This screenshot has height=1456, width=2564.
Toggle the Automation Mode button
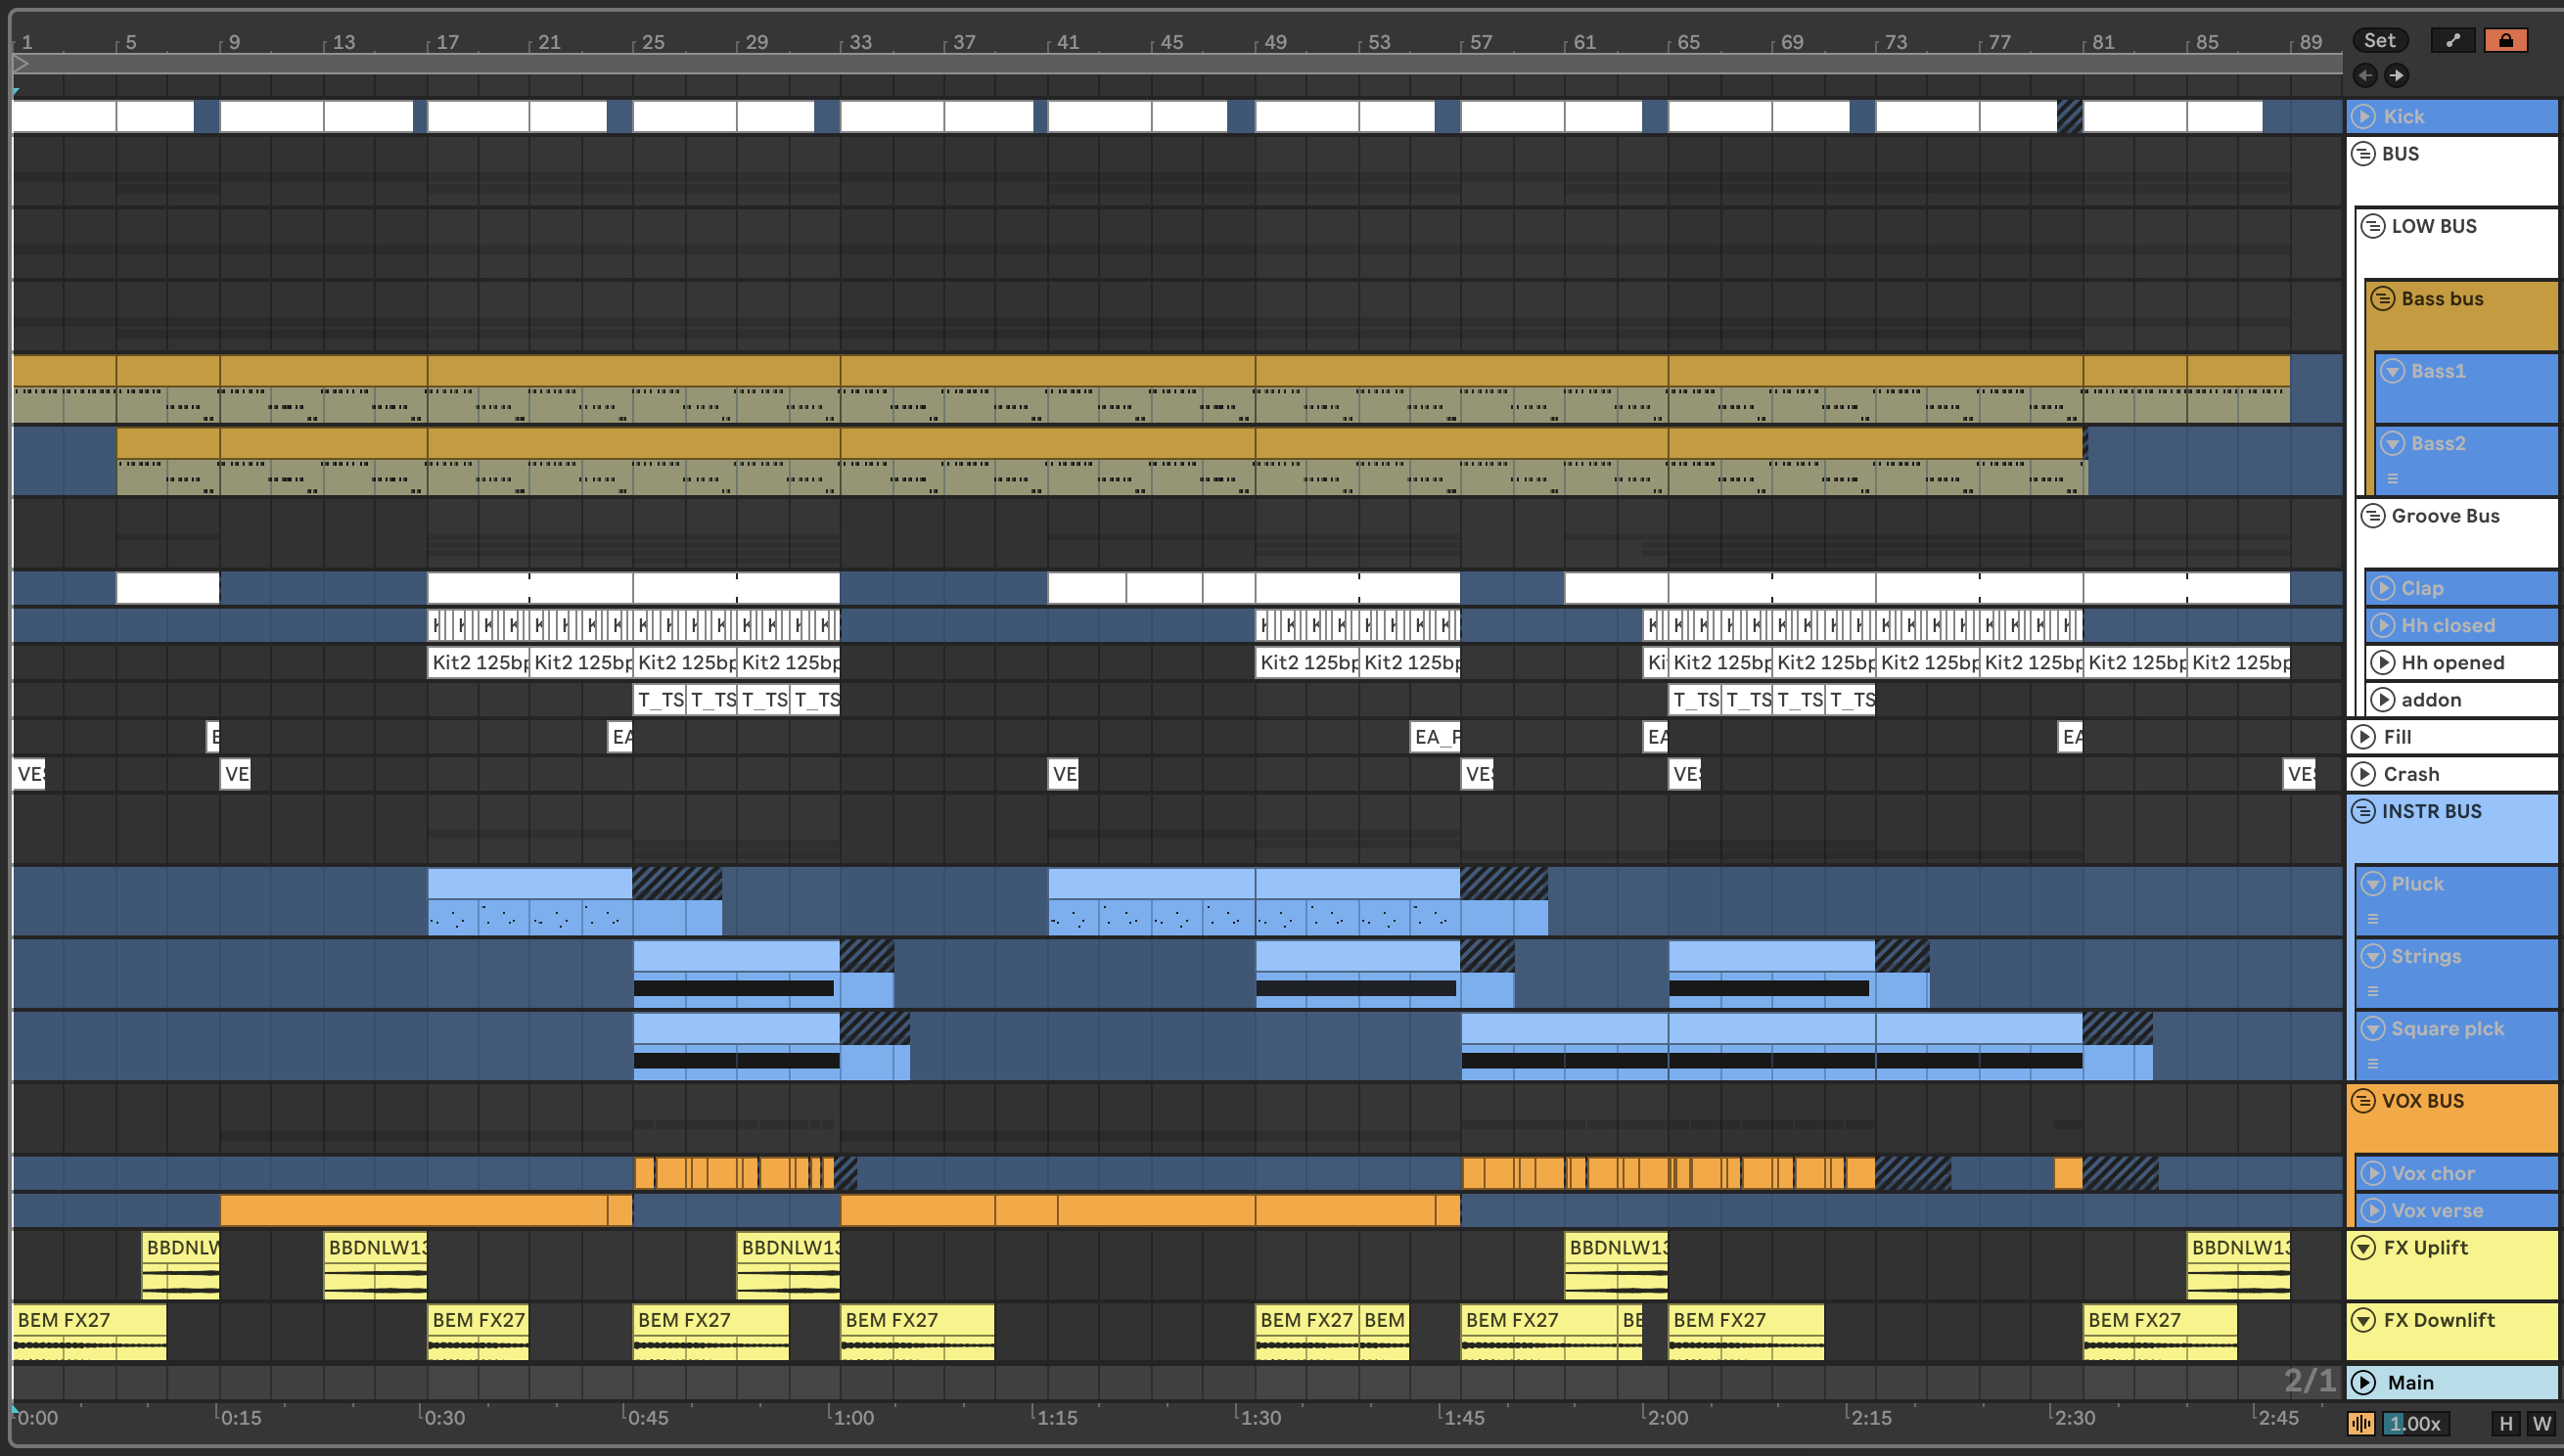pos(2453,40)
